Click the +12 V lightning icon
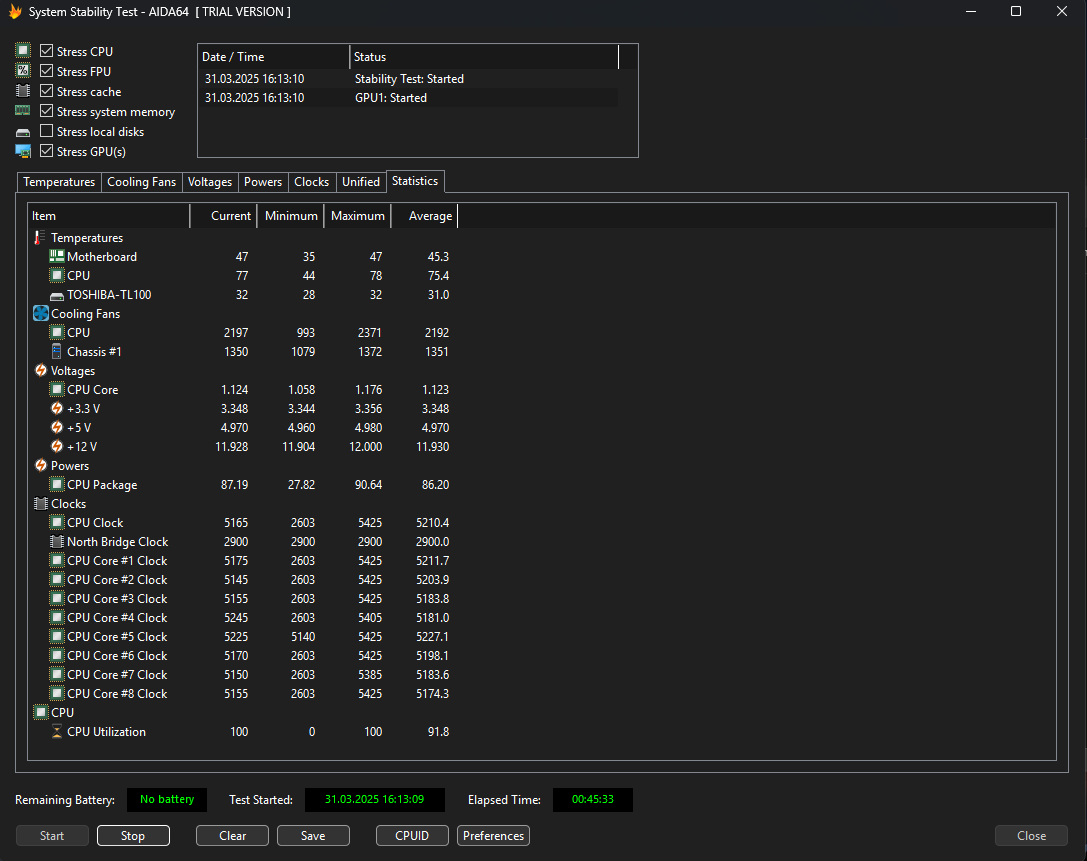Image resolution: width=1087 pixels, height=861 pixels. point(57,446)
